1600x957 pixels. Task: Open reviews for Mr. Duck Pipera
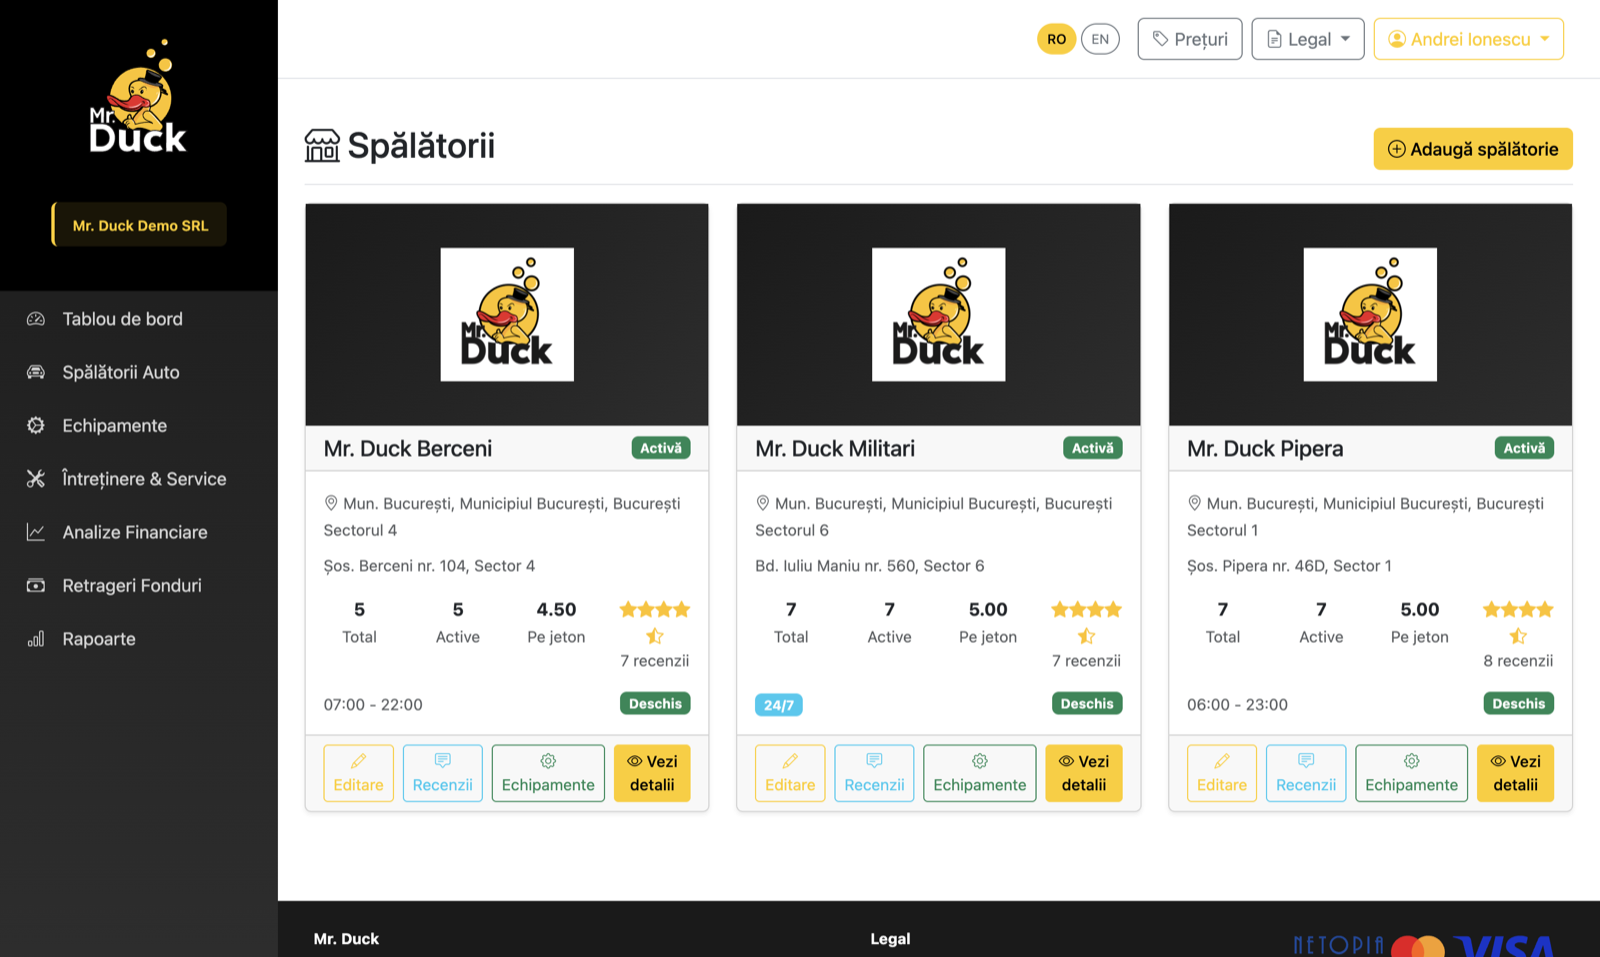(x=1306, y=773)
